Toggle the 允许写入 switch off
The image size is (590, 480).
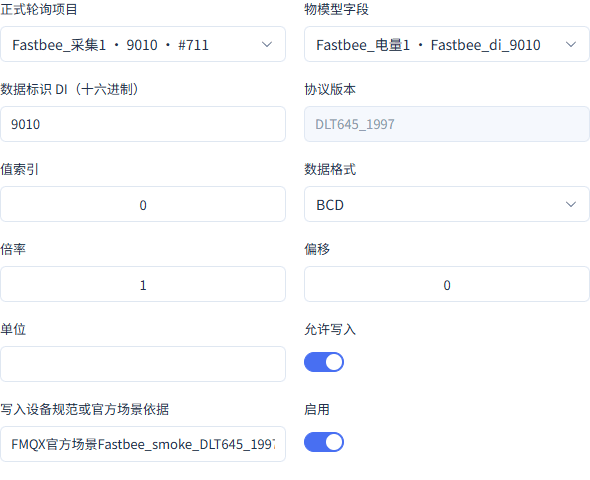pyautogui.click(x=324, y=362)
